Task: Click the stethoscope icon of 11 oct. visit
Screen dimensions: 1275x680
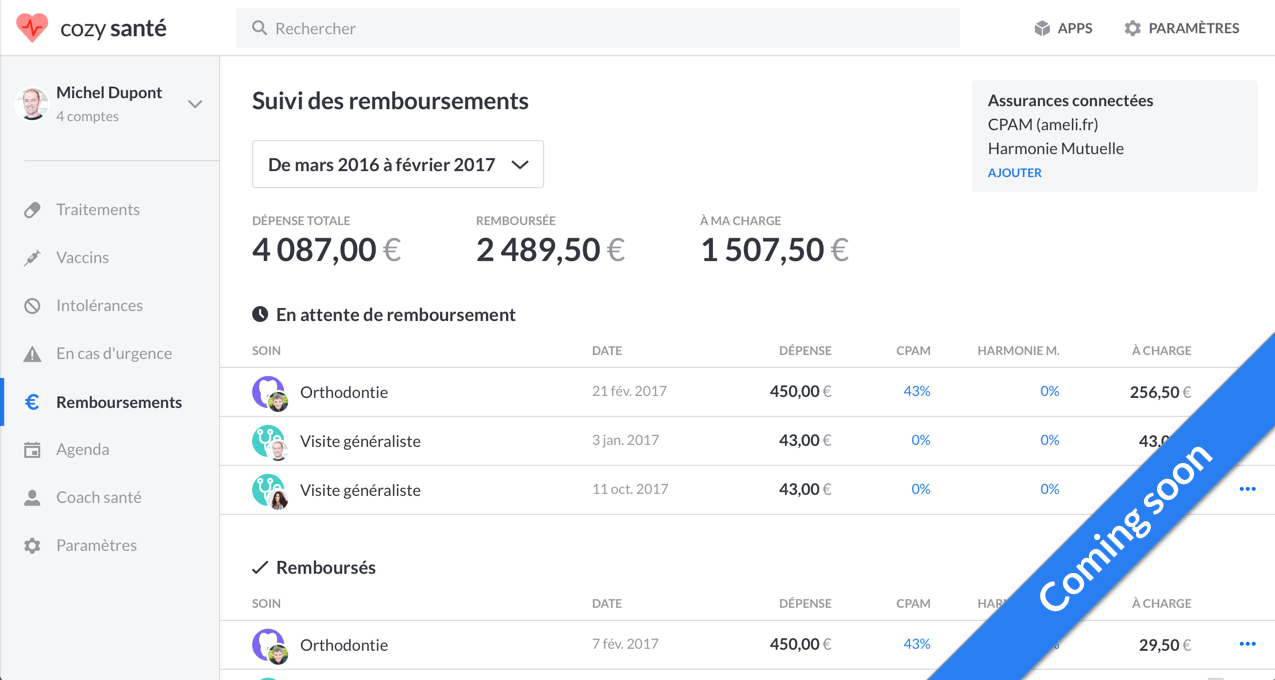Action: (x=268, y=489)
